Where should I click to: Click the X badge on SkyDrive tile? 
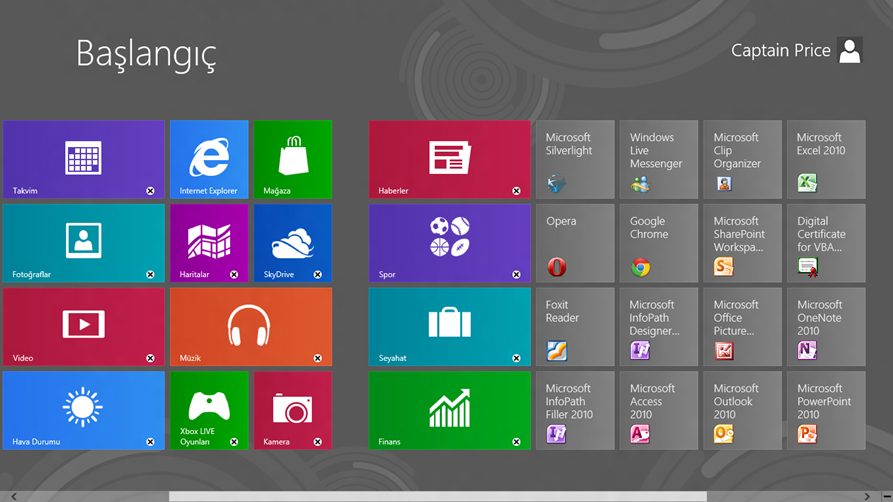[x=318, y=275]
